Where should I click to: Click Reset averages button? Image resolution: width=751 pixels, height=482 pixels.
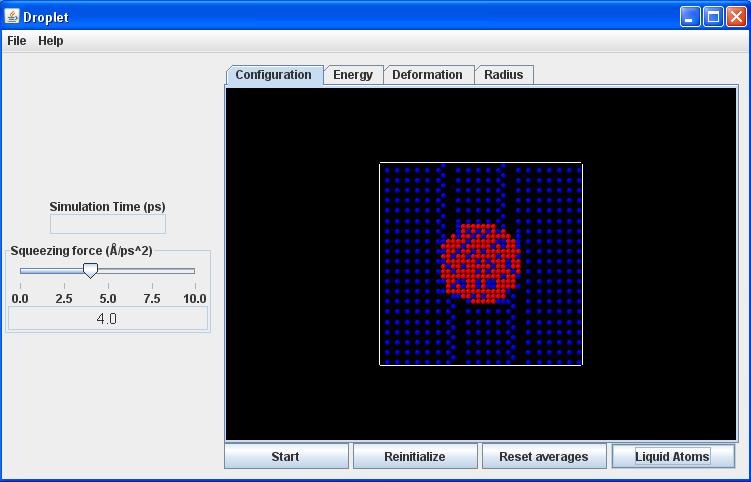click(x=544, y=457)
